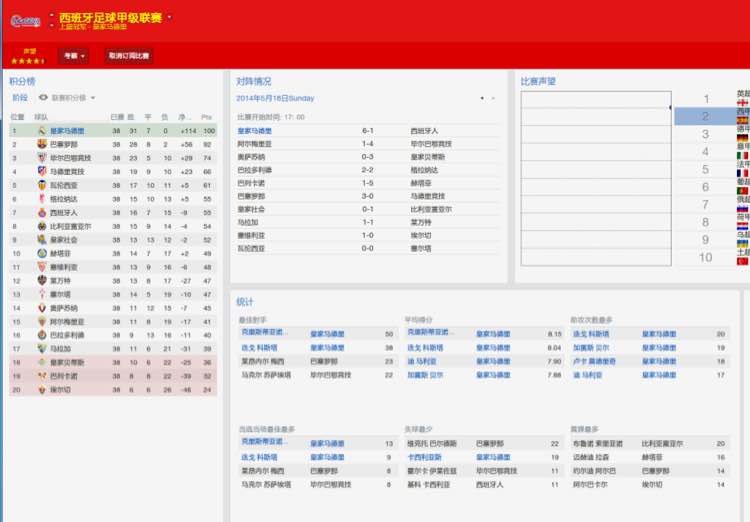Open 积分榜 panel heading
The image size is (750, 522).
(x=22, y=81)
